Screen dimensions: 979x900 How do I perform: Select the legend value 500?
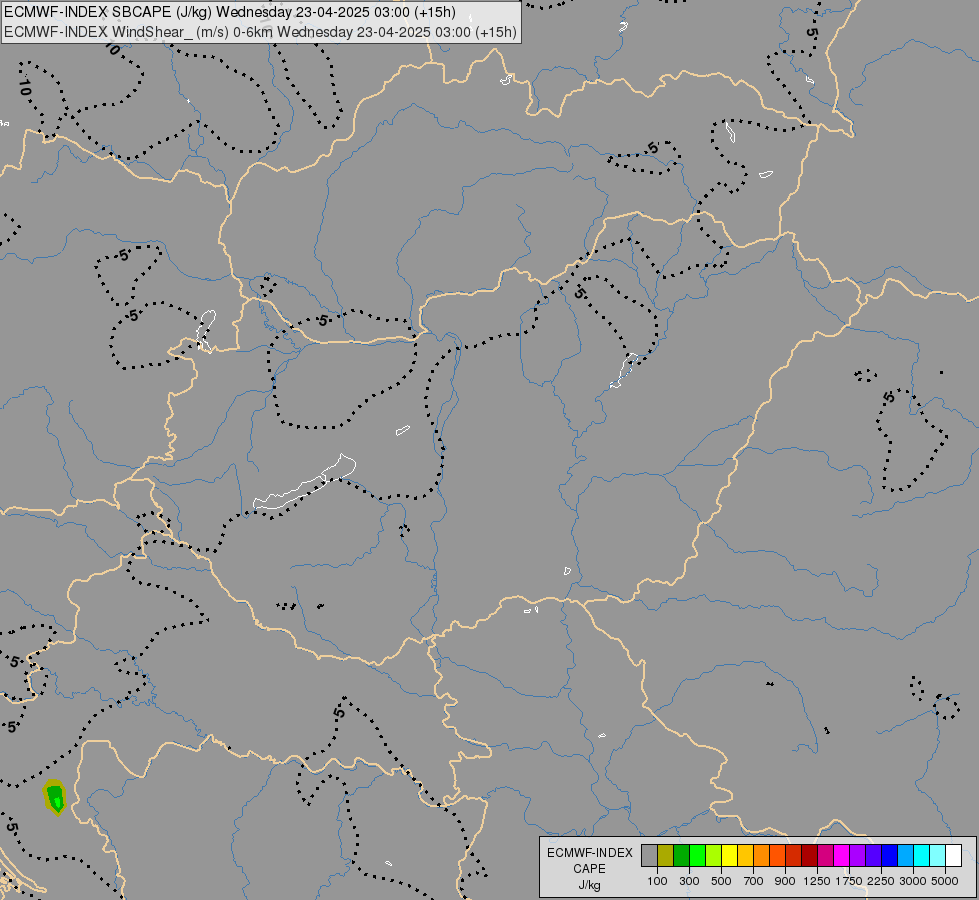pyautogui.click(x=721, y=881)
